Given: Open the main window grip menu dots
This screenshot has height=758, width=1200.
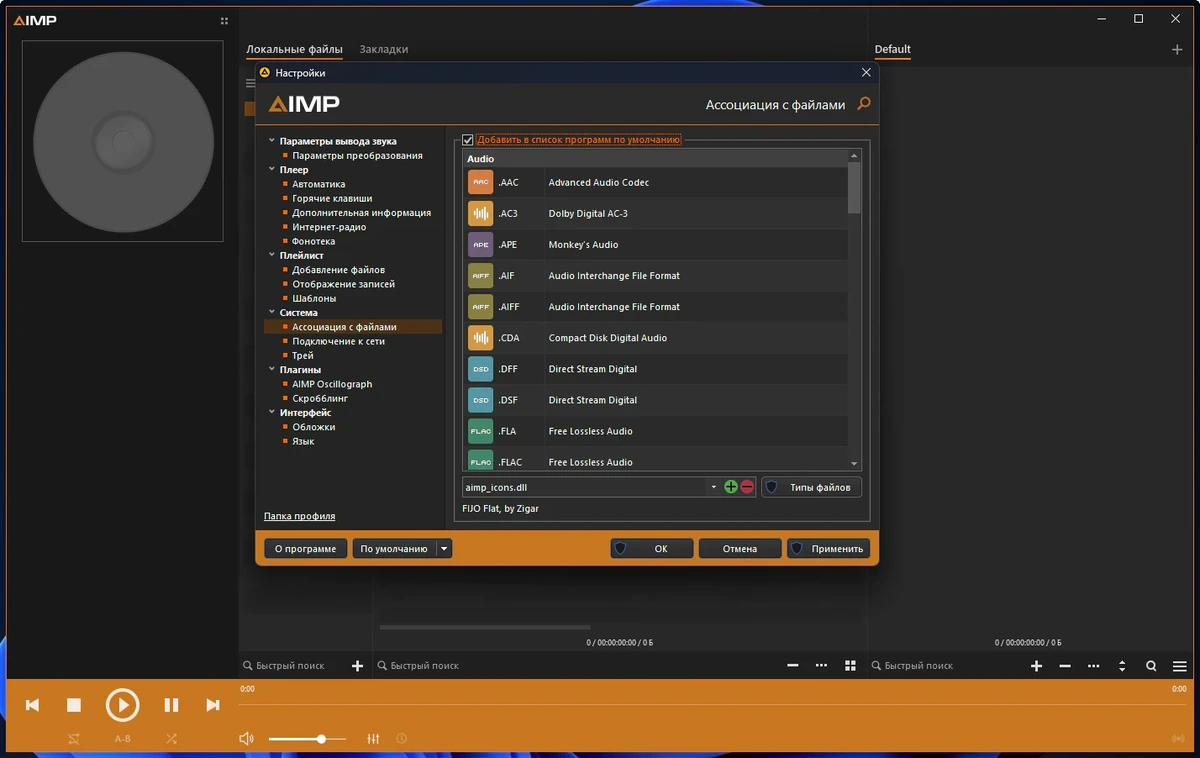Looking at the screenshot, I should [224, 20].
